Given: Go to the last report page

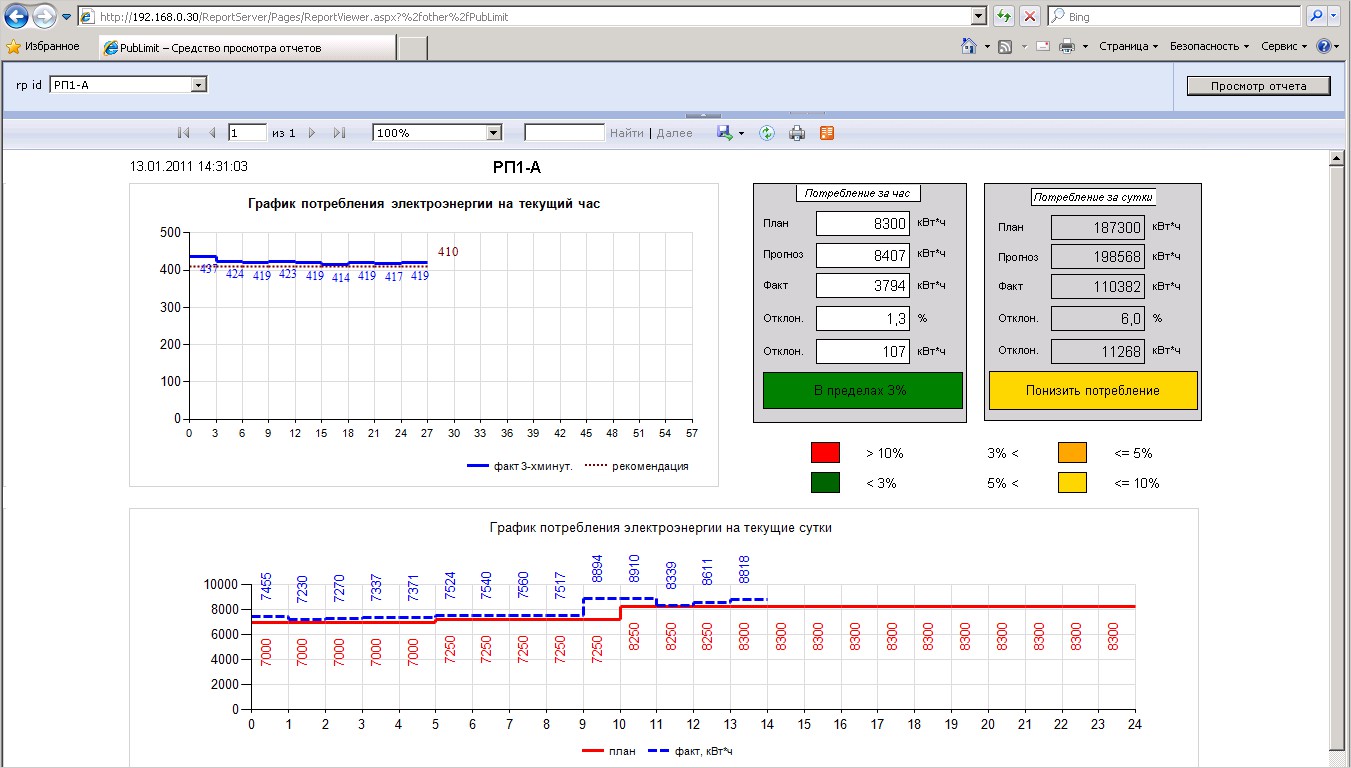Looking at the screenshot, I should click(x=339, y=133).
